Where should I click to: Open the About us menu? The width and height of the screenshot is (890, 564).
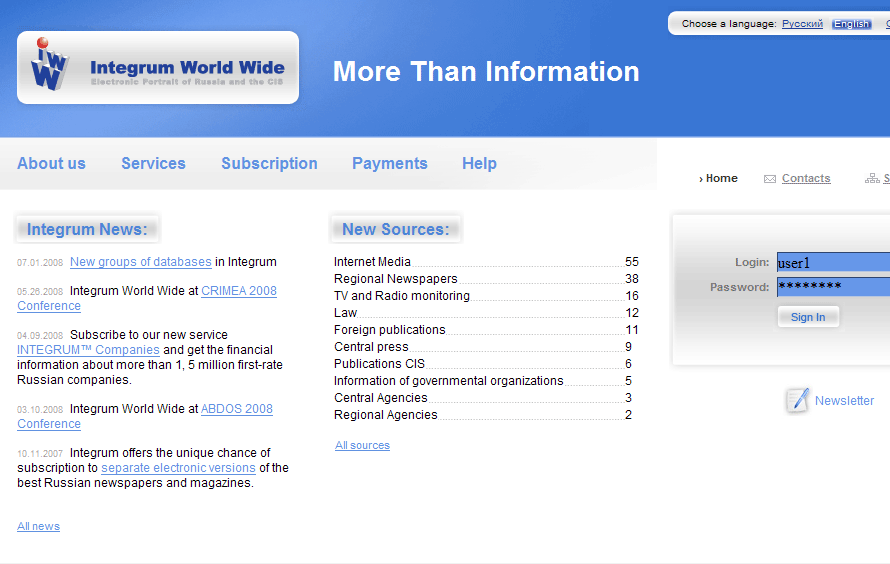(51, 163)
